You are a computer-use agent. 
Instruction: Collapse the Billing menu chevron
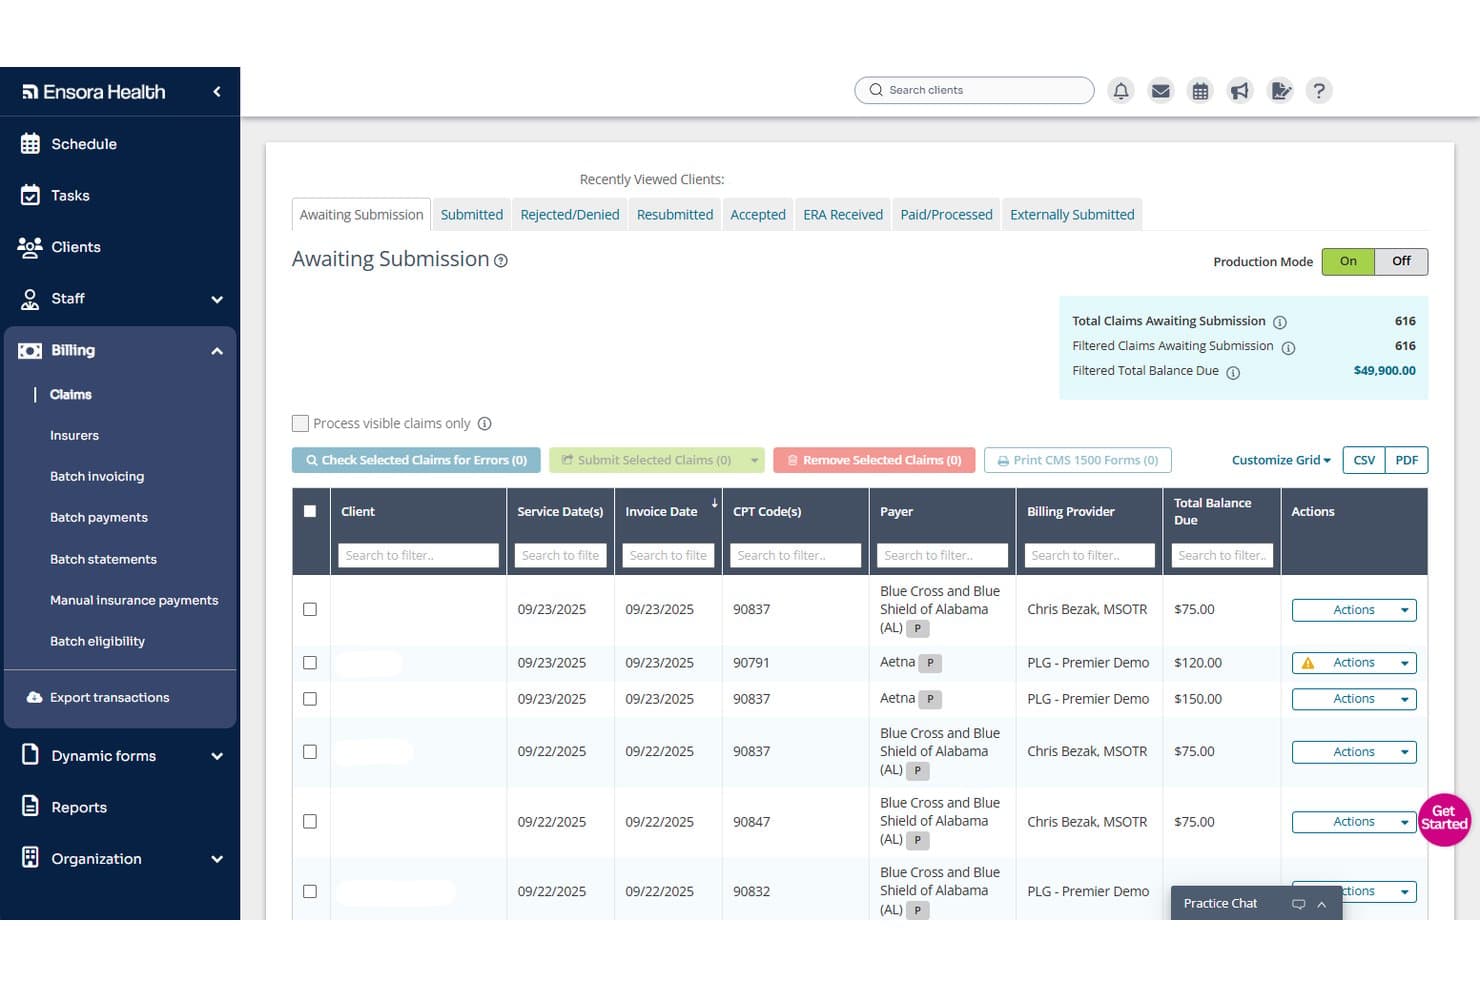tap(217, 351)
